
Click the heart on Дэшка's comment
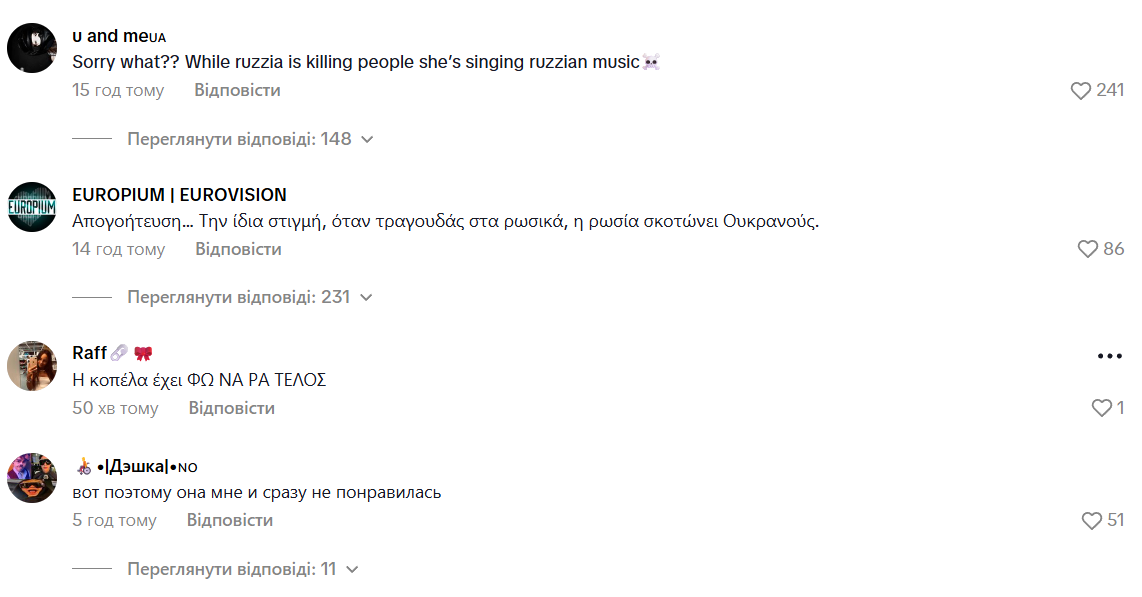(x=1092, y=521)
